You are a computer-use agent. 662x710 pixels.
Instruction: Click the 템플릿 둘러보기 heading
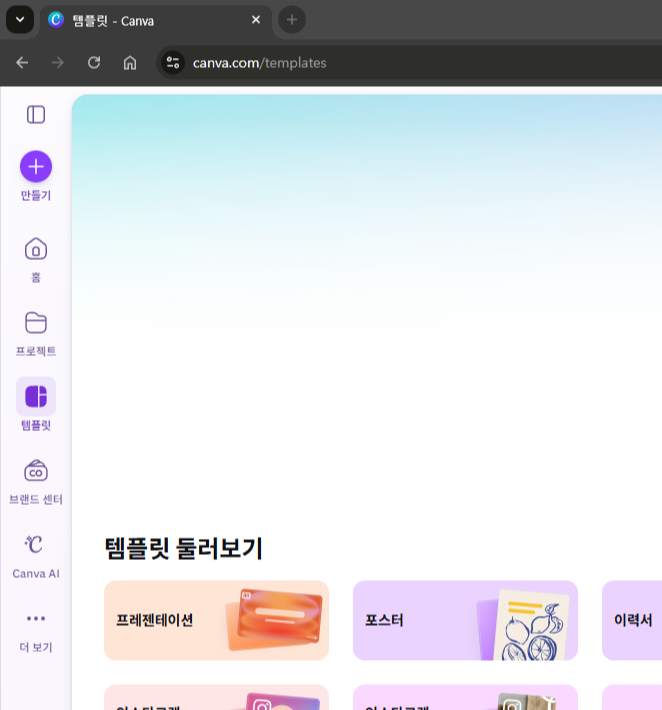(x=183, y=548)
